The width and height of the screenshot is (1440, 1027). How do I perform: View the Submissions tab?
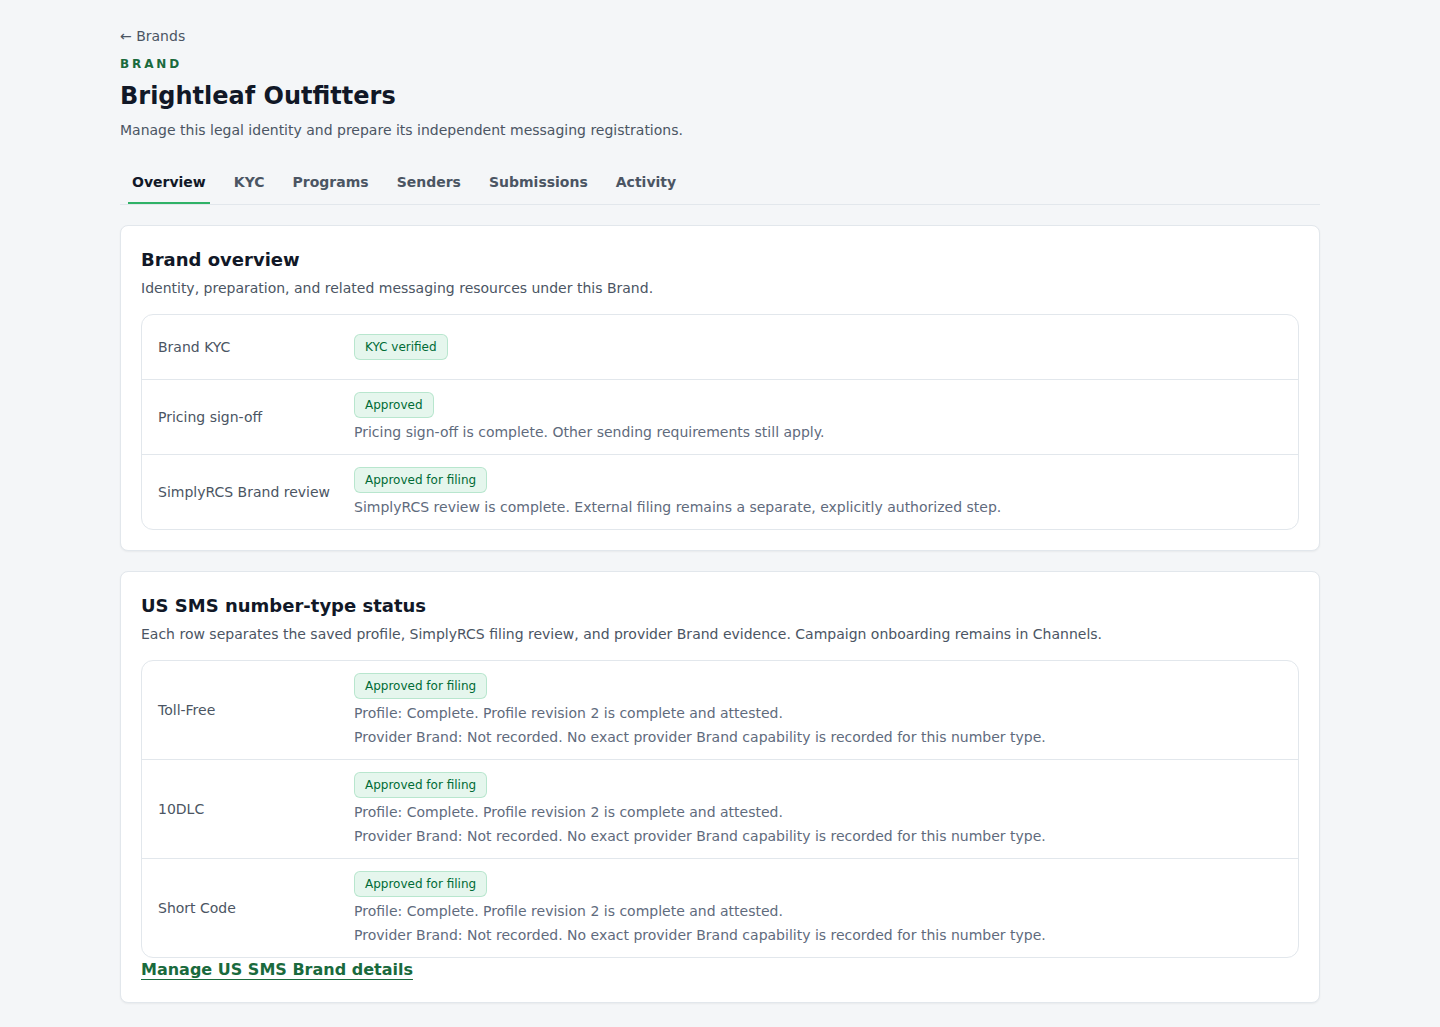tap(538, 182)
